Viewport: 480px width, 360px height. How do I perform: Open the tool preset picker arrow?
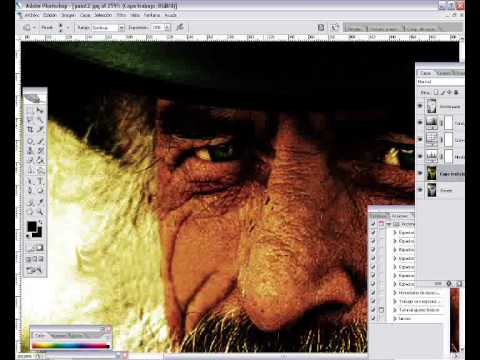(x=35, y=28)
